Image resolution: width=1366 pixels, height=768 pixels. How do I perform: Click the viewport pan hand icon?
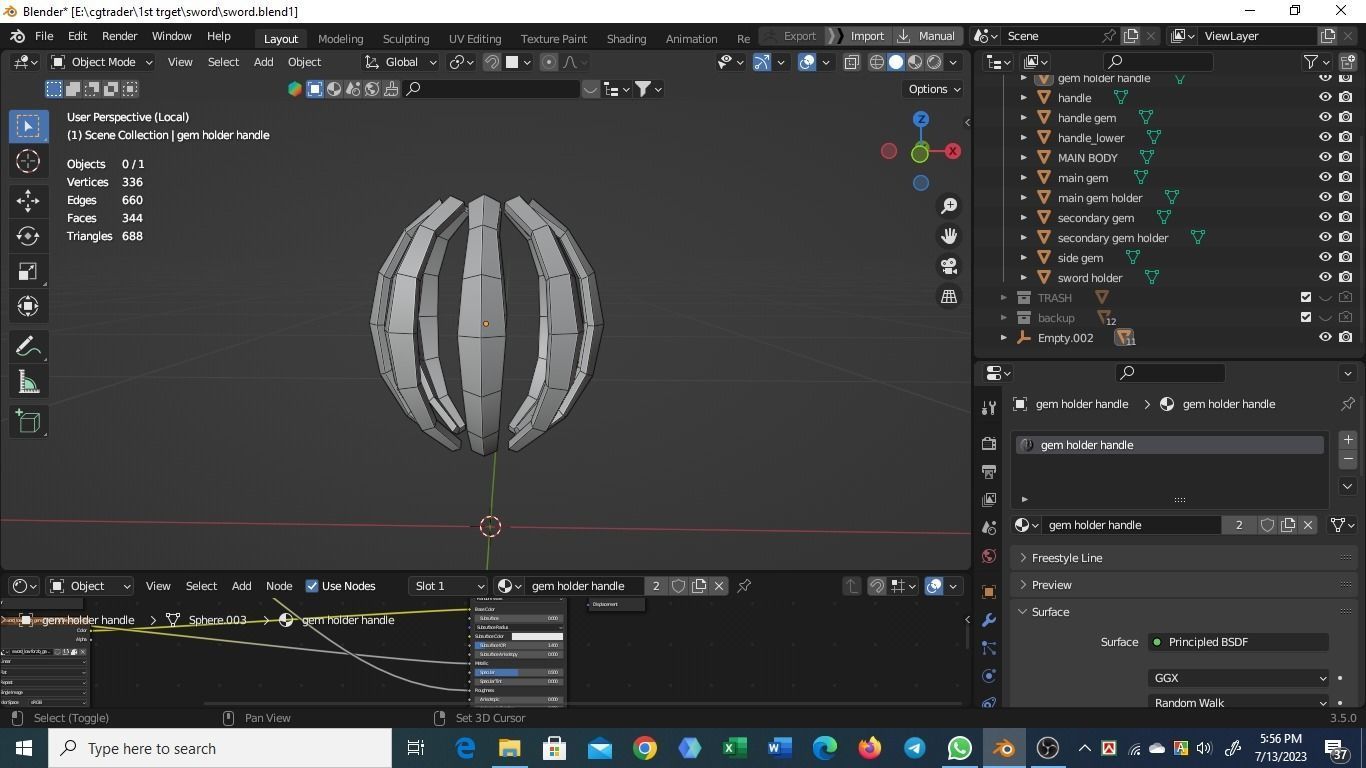click(948, 236)
